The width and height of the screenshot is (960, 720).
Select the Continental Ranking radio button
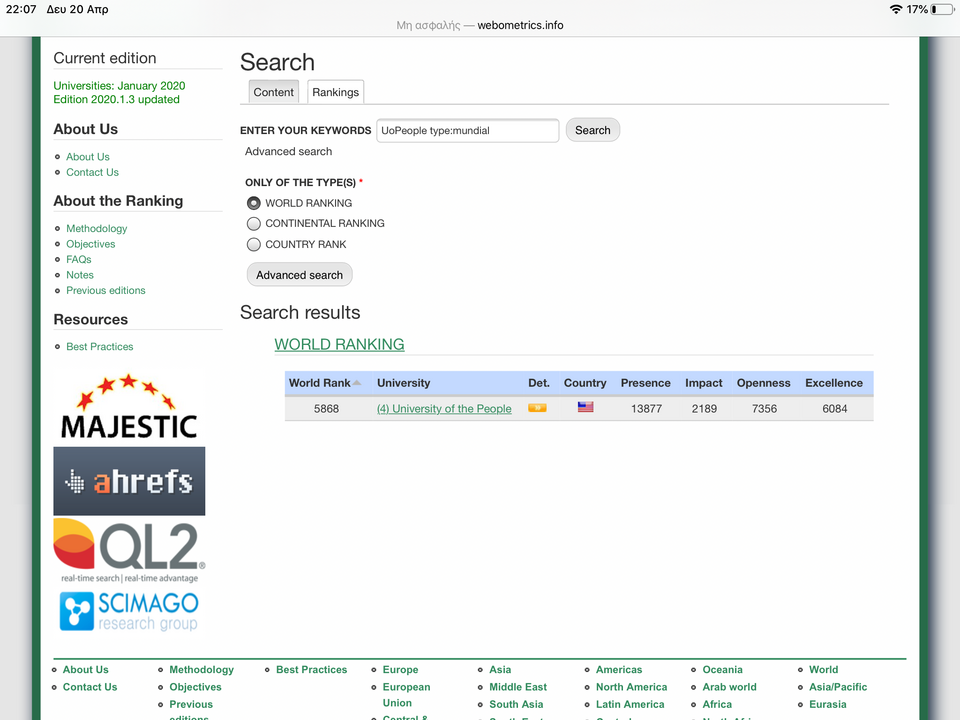tap(253, 223)
